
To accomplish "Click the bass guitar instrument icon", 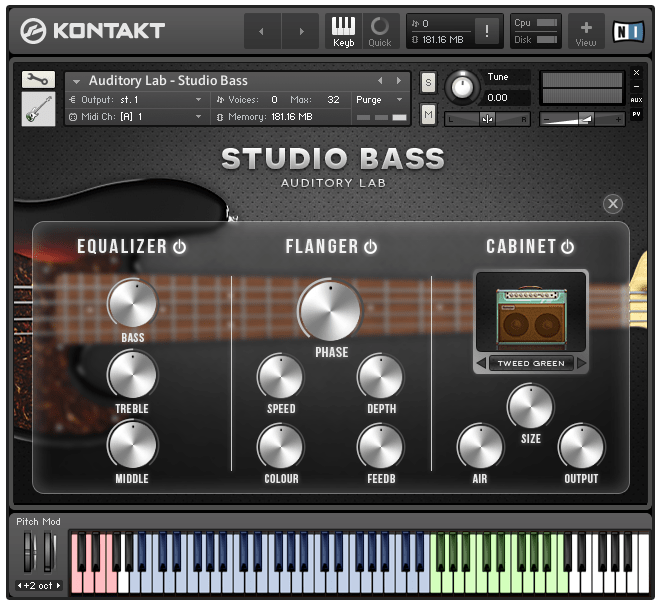I will 38,109.
